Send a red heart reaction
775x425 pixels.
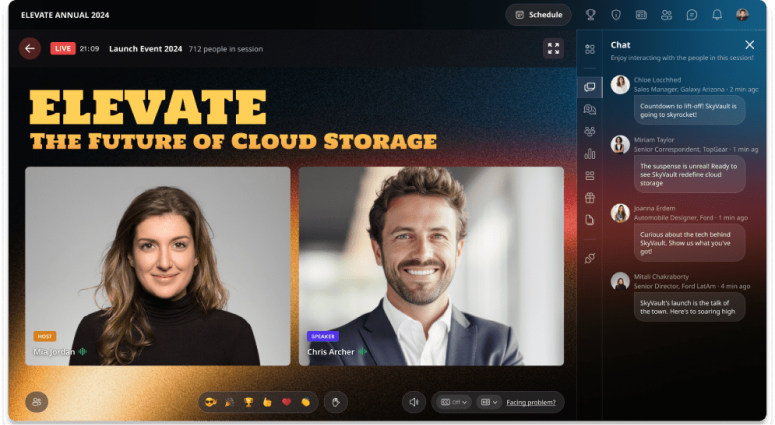click(x=286, y=402)
